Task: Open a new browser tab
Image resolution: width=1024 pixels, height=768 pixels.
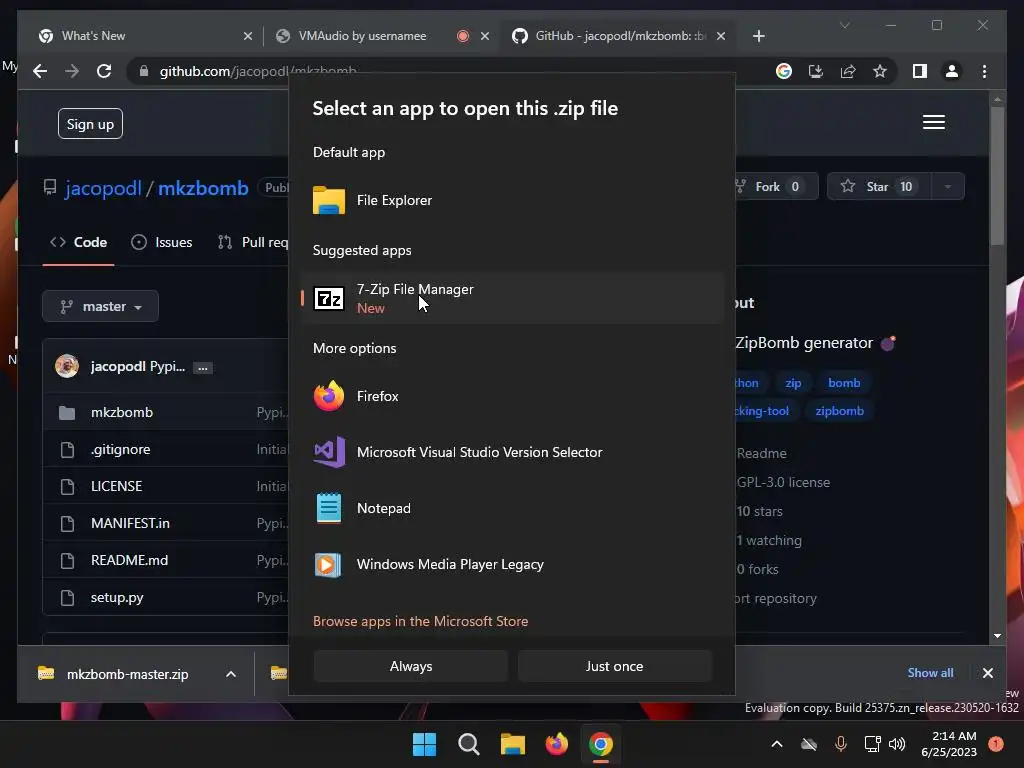Action: click(758, 36)
